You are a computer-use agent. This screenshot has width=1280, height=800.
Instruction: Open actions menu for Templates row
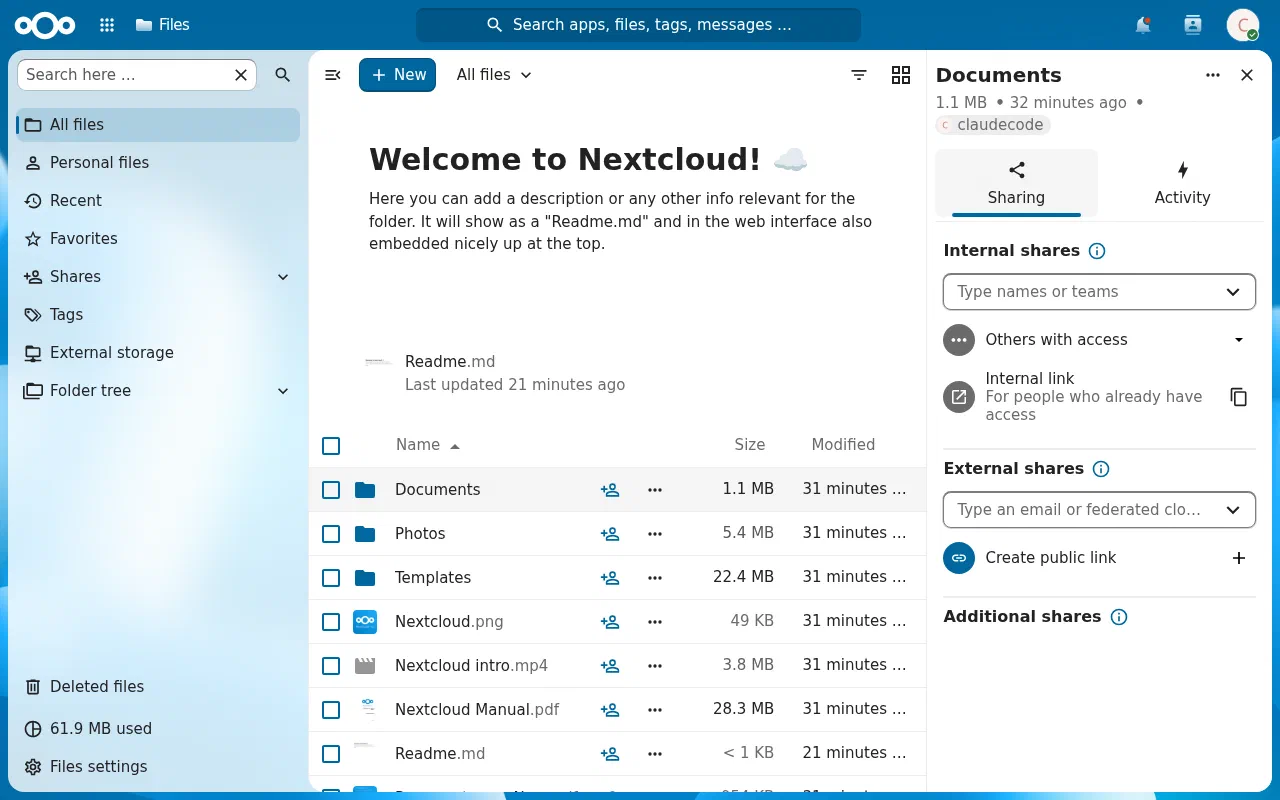click(x=655, y=578)
